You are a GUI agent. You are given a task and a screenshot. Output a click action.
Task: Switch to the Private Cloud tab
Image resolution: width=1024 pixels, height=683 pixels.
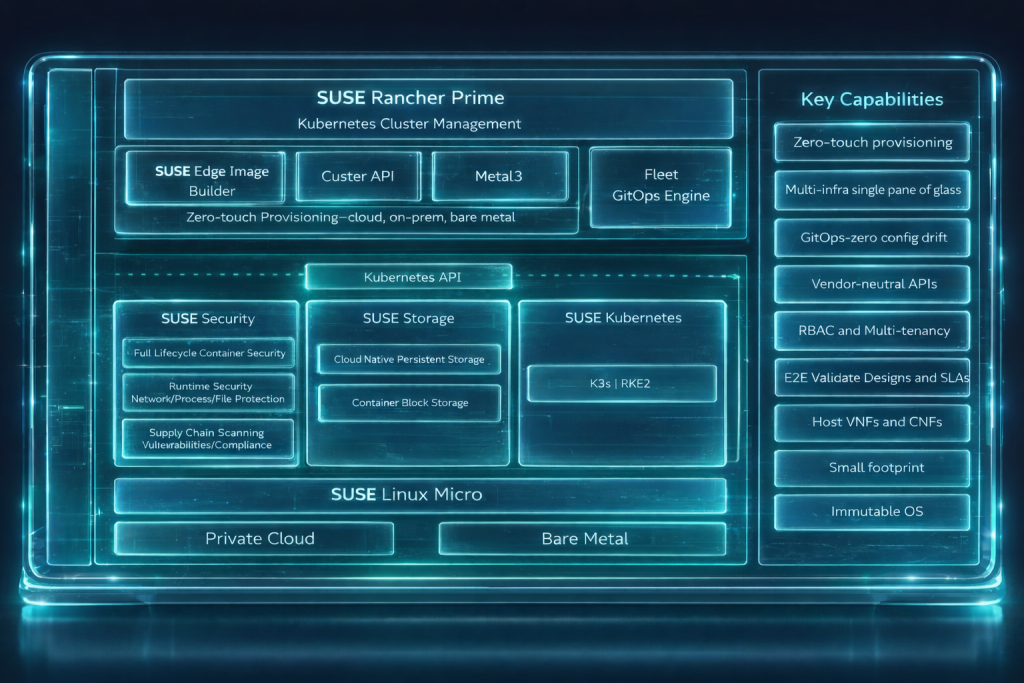point(255,538)
